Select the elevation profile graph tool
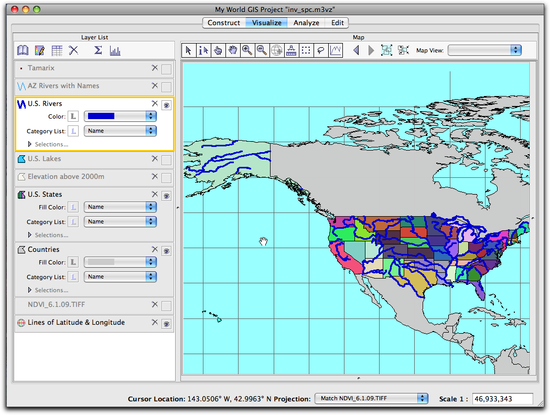Viewport: 550px width, 415px height. [335, 51]
